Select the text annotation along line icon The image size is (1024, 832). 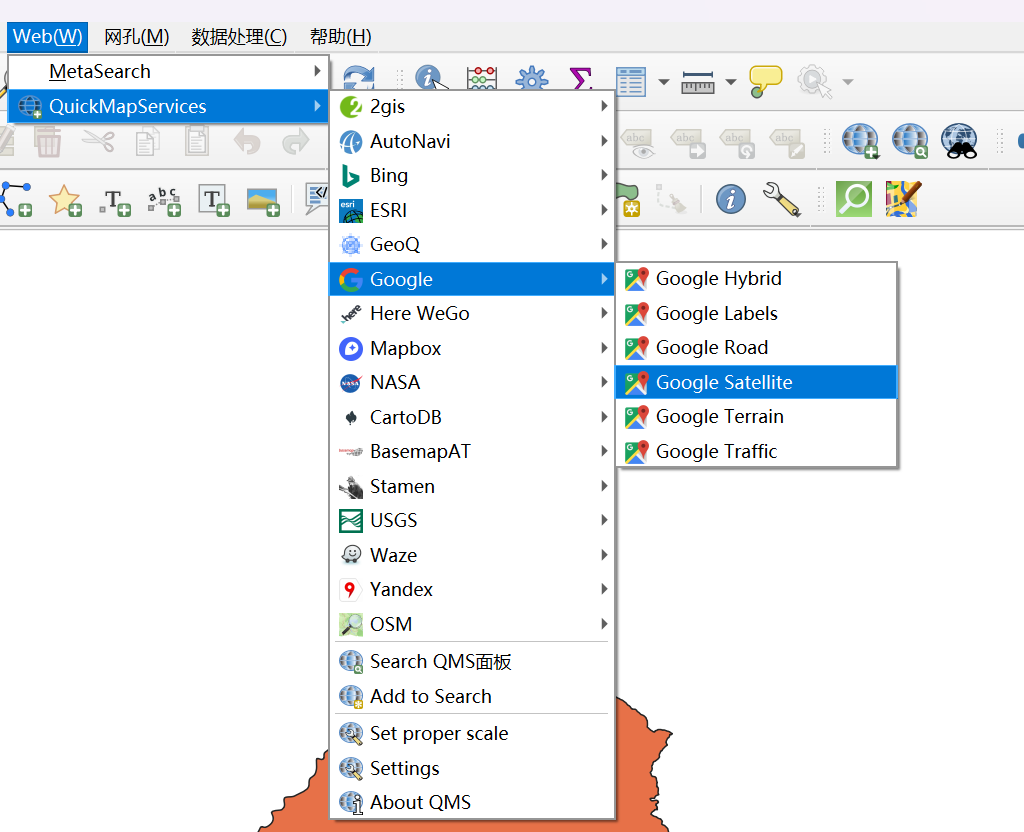[x=165, y=201]
